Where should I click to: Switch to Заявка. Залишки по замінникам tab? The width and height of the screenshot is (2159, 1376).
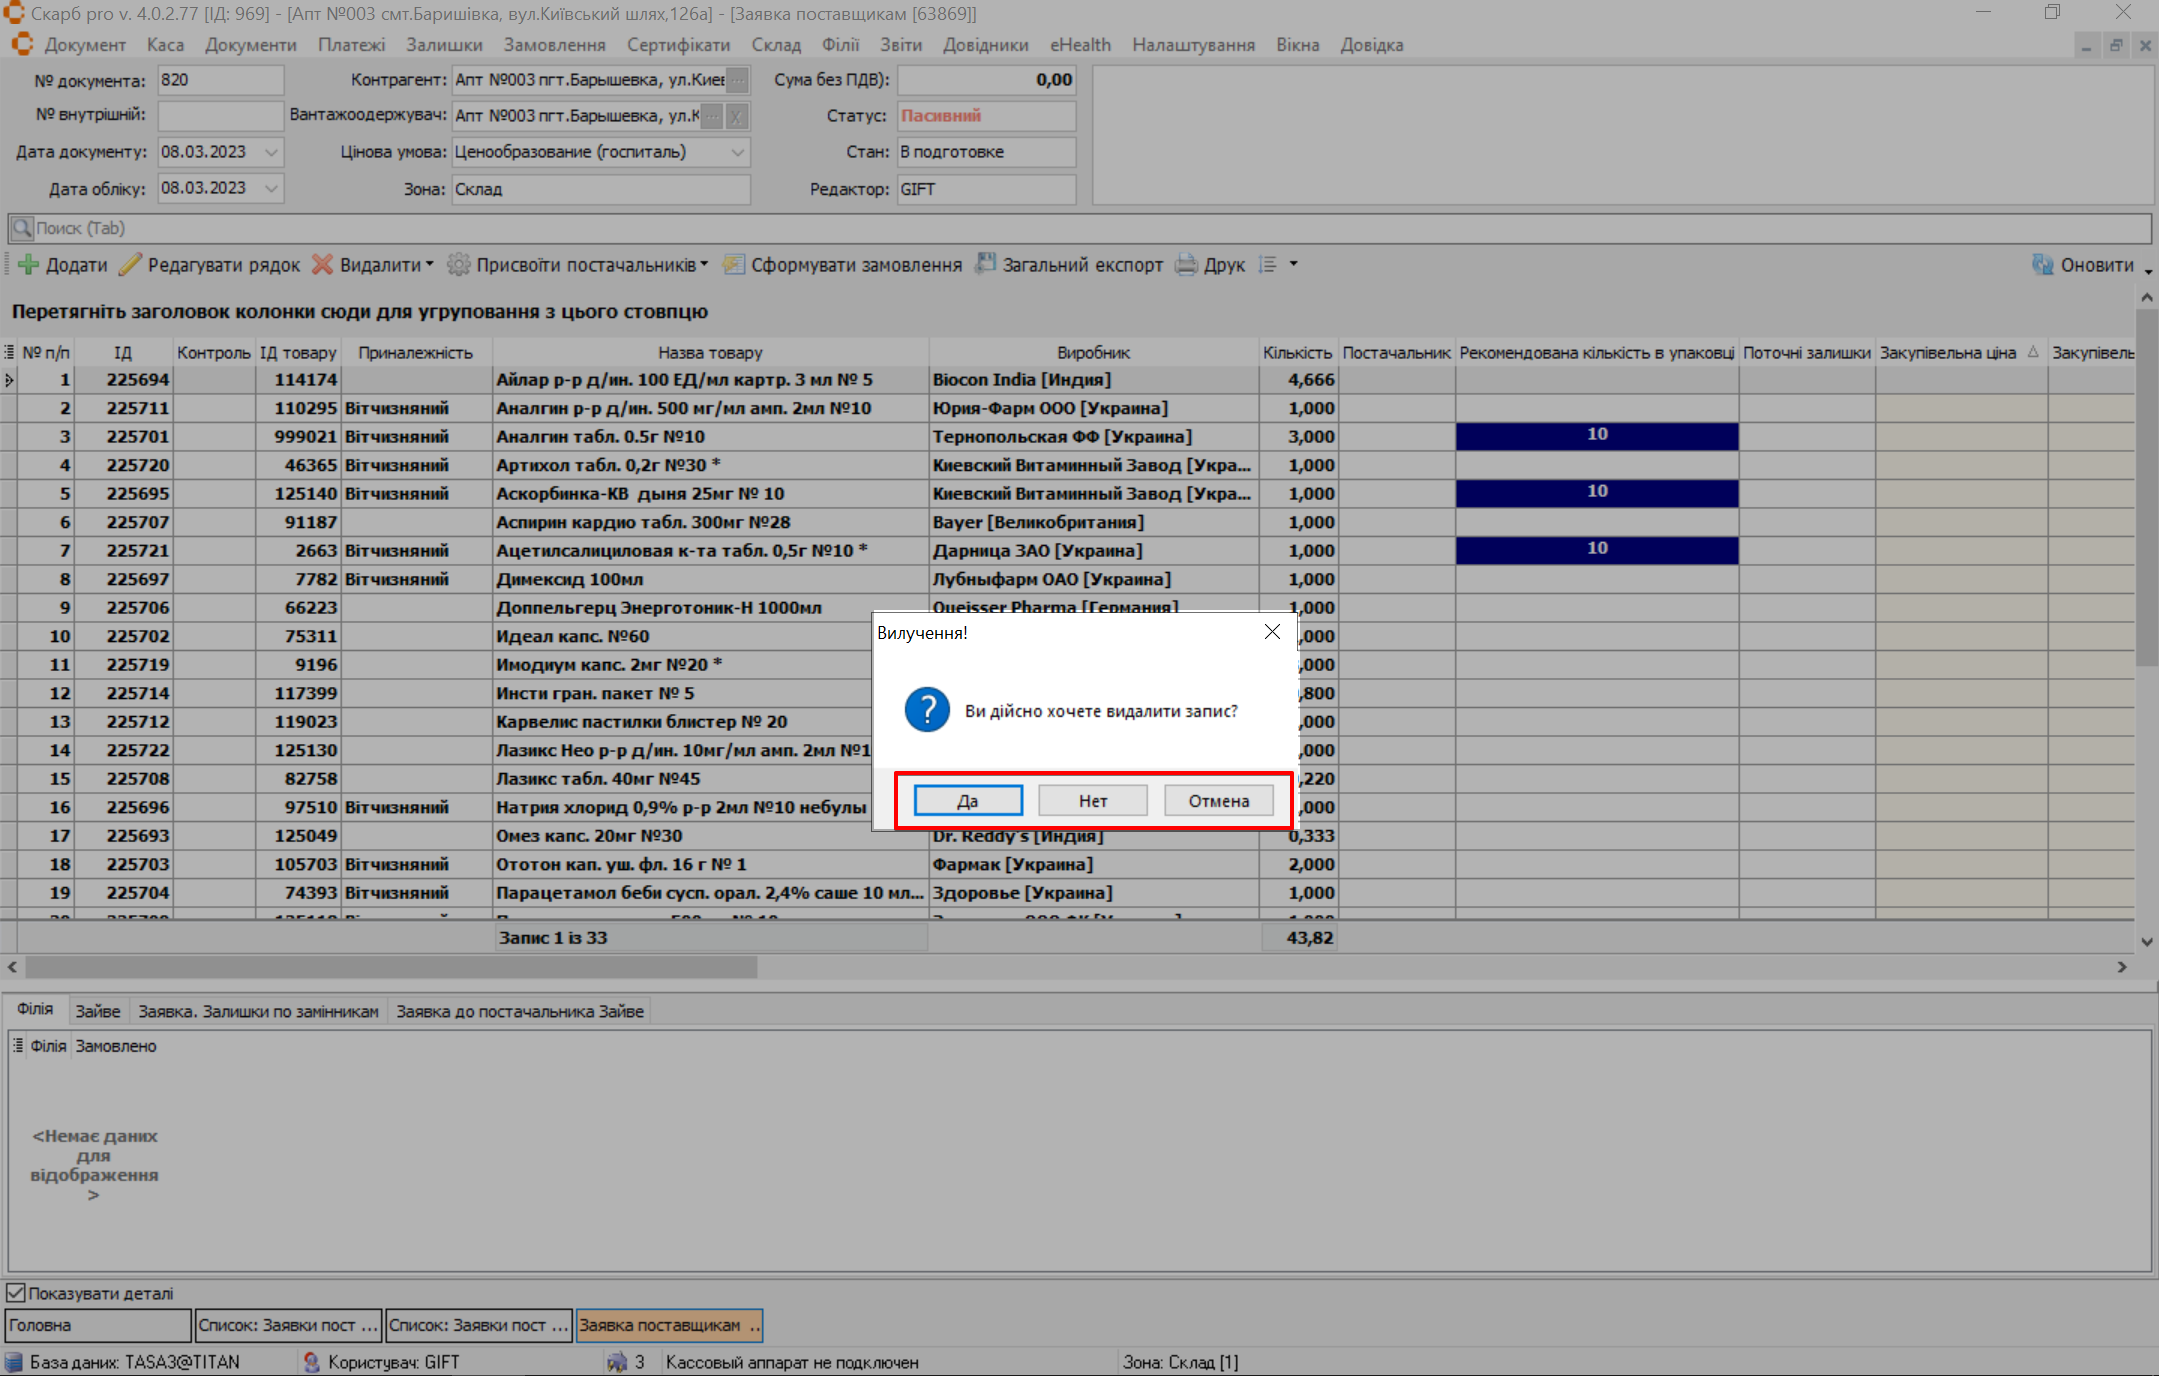tap(258, 1011)
